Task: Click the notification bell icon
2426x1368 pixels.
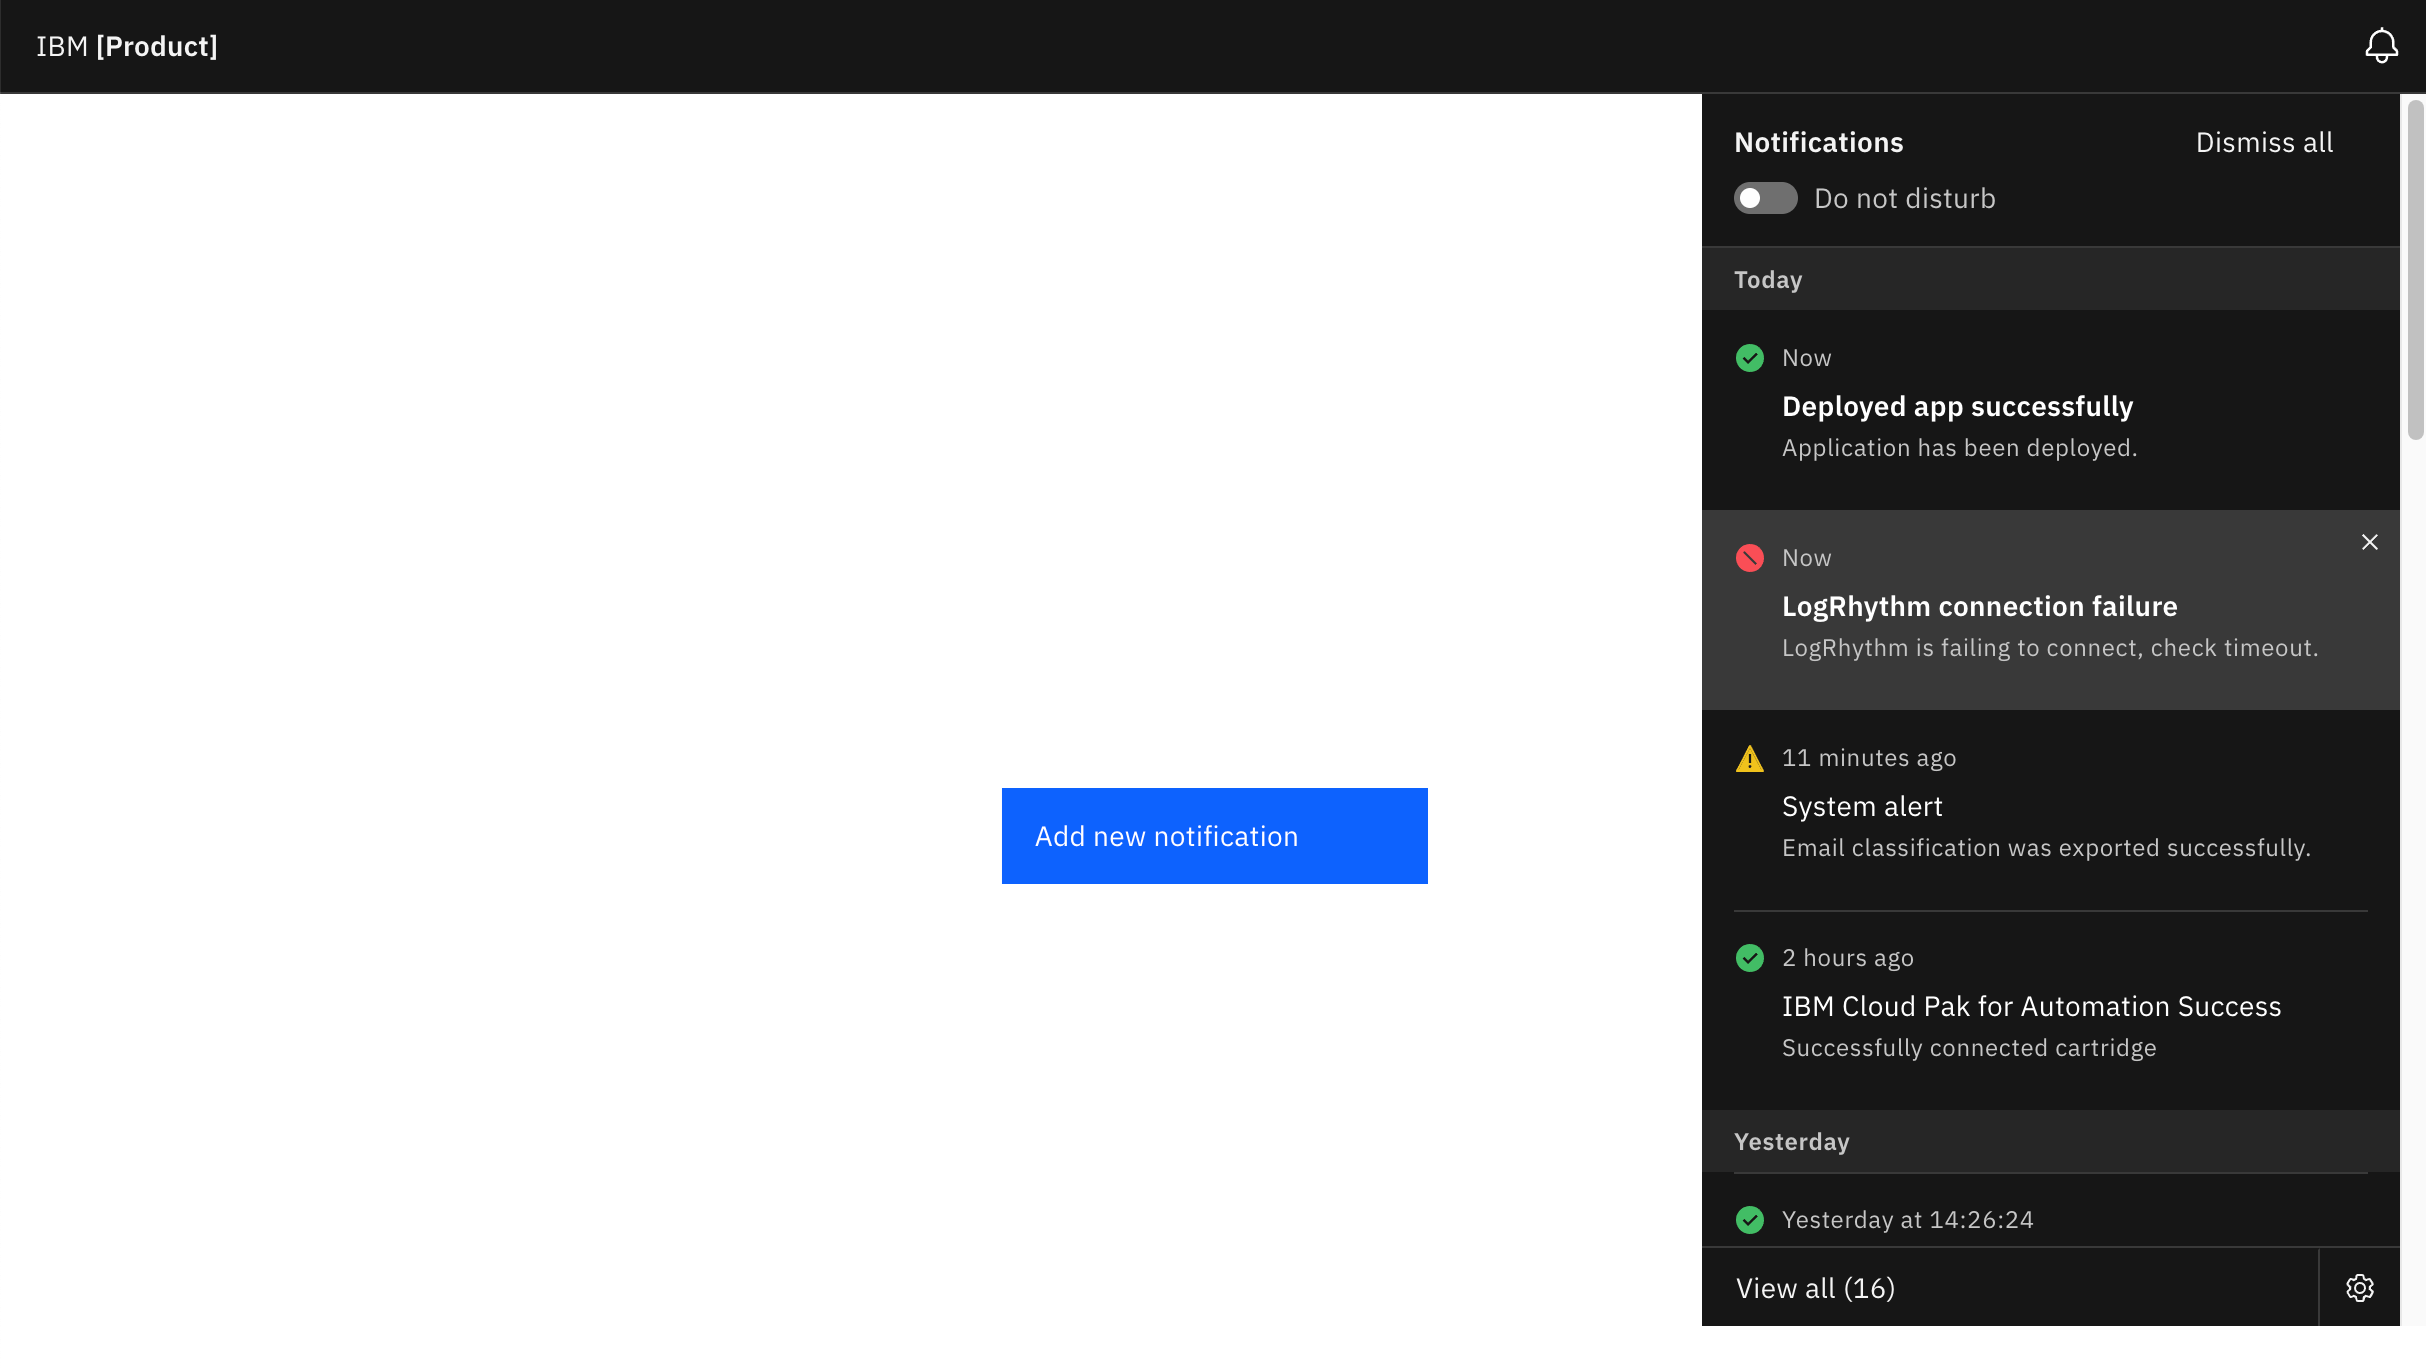Action: 2381,46
